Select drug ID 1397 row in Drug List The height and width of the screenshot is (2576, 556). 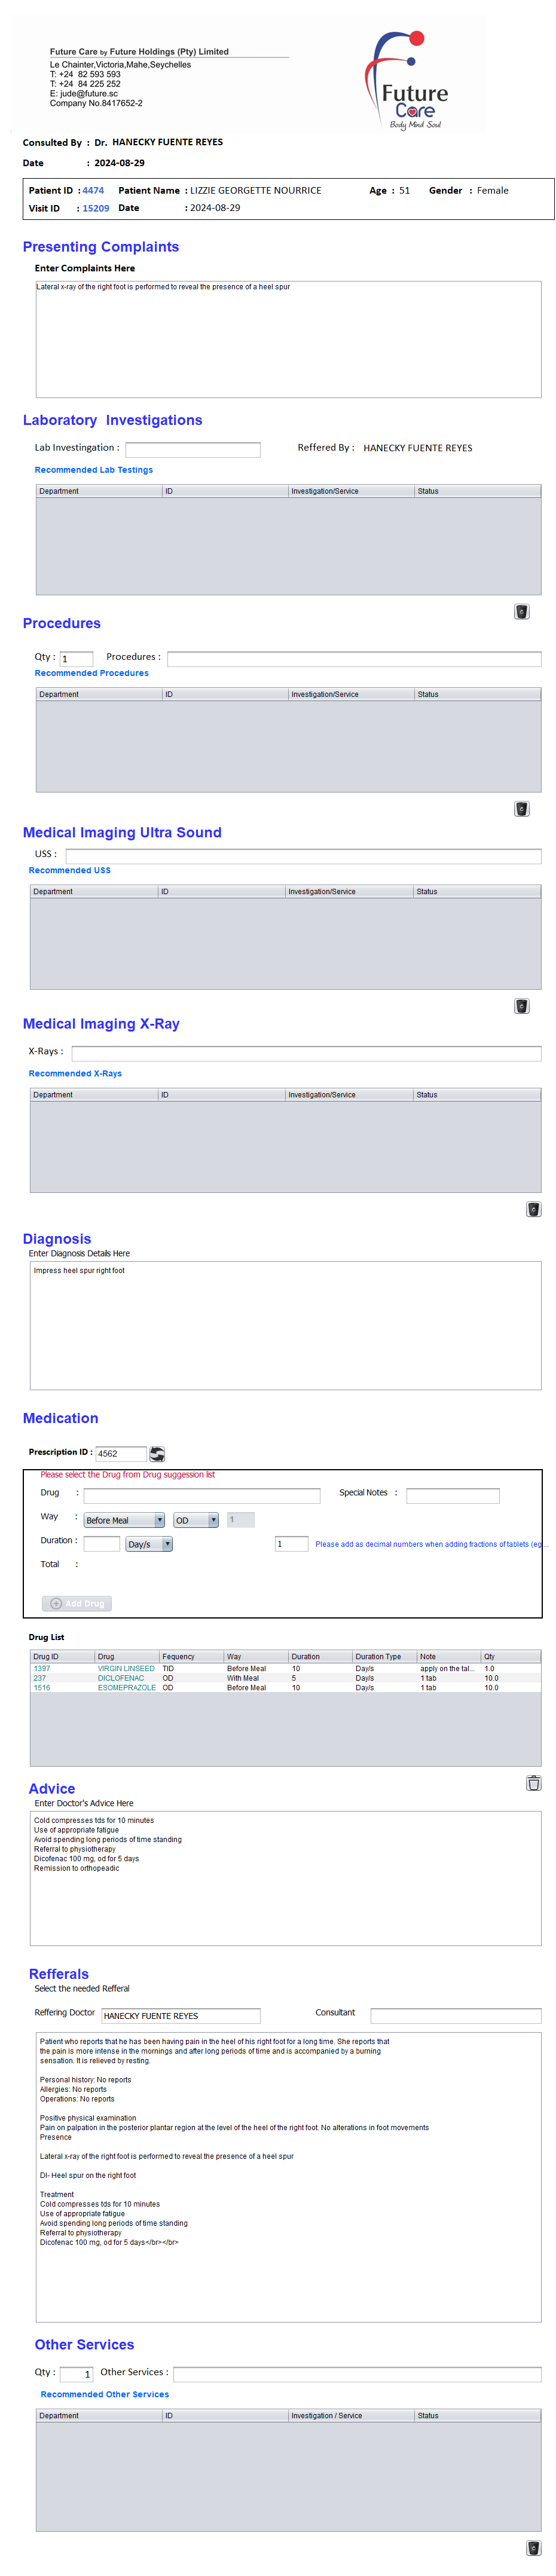[x=42, y=1668]
